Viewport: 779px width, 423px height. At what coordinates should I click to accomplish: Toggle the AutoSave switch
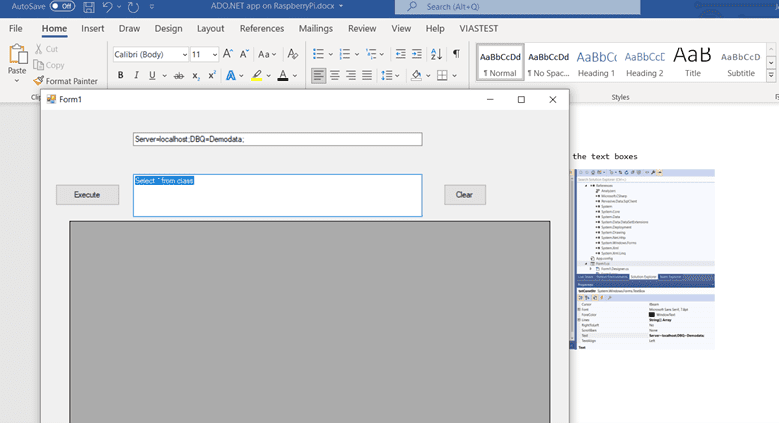coord(62,6)
